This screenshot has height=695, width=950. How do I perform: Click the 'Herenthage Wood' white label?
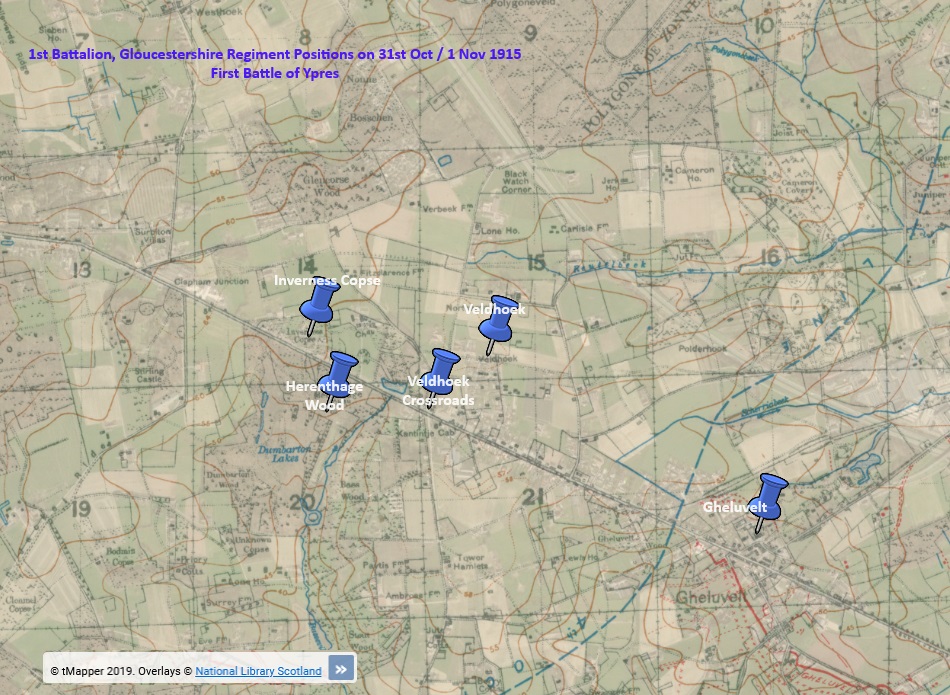tap(324, 395)
